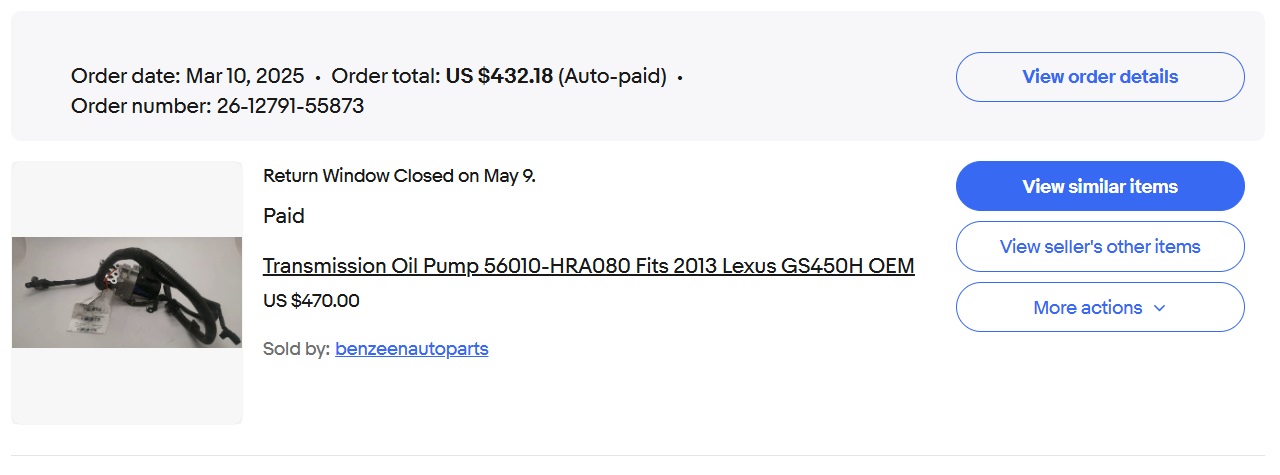
Task: Click the chevron arrow in More actions
Action: click(1160, 308)
